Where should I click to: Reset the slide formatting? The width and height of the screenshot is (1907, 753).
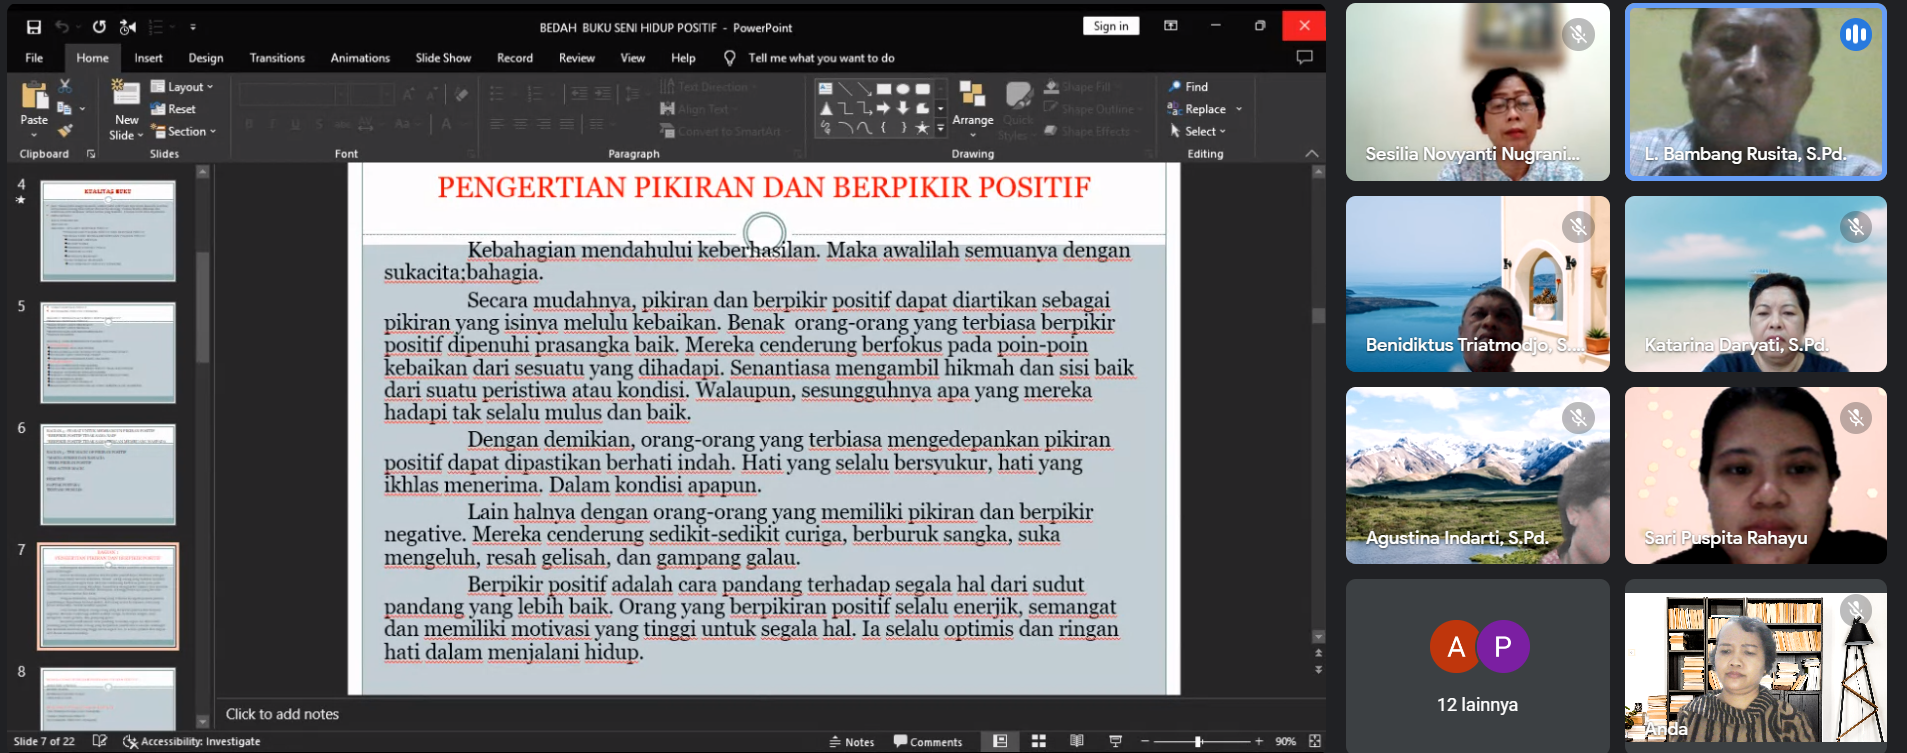pyautogui.click(x=174, y=109)
